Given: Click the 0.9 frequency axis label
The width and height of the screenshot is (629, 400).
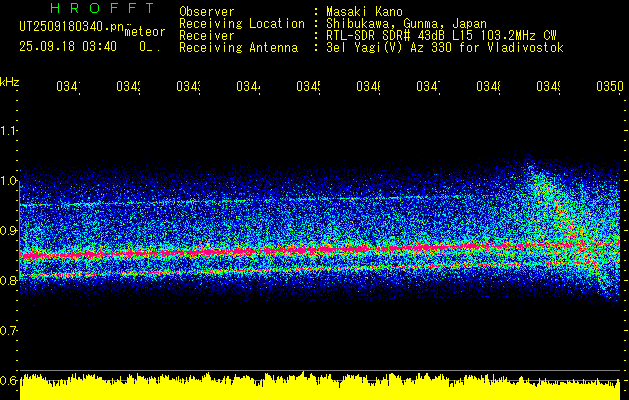Looking at the screenshot, I should click(x=9, y=231).
